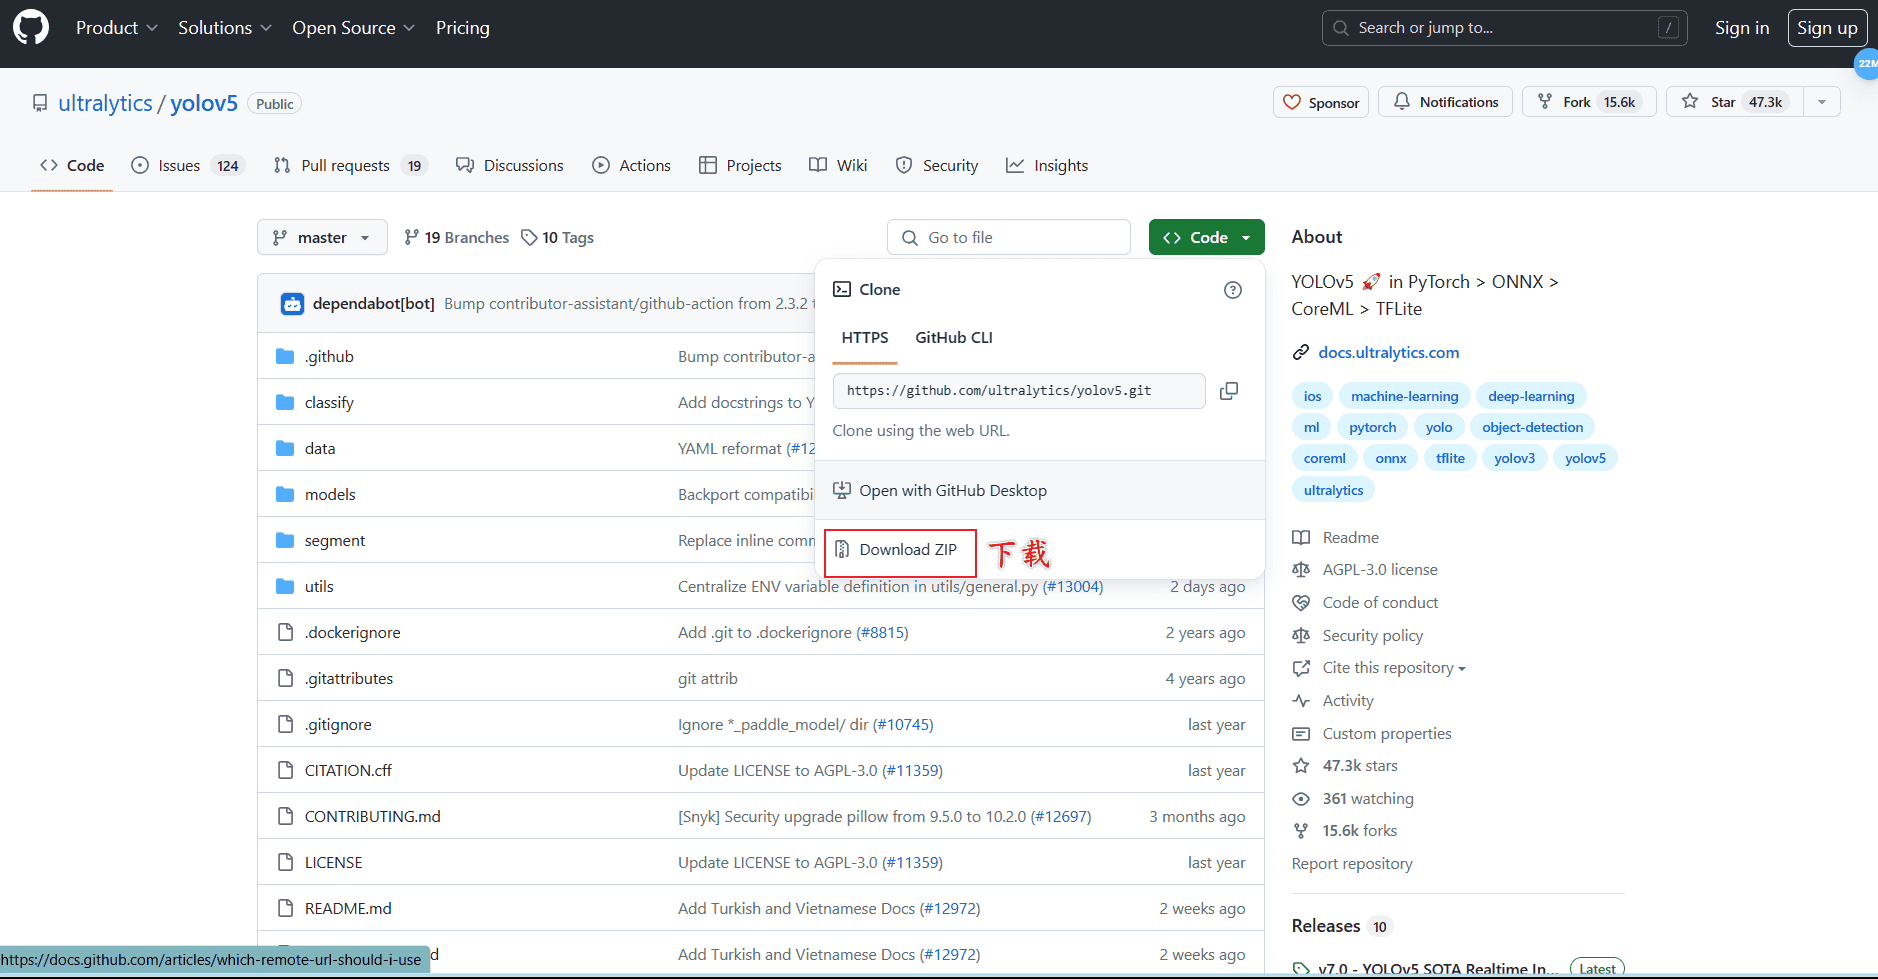Click the Star icon button
Screen dimensions: 1878x979
(1690, 101)
